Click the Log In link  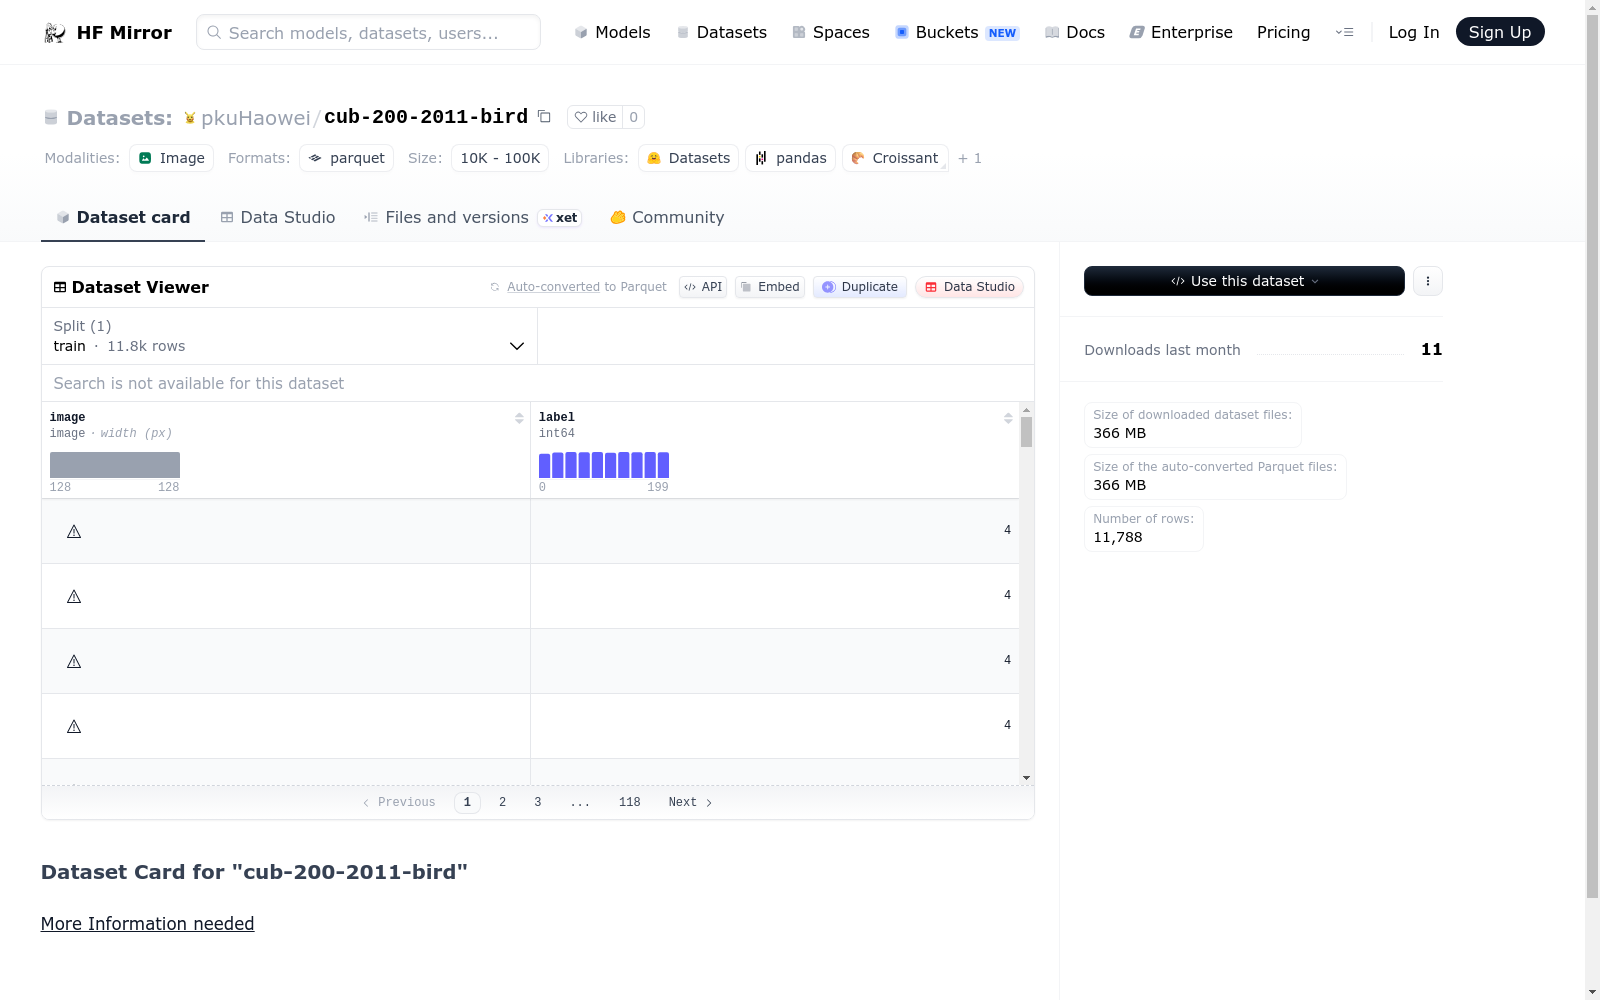(x=1414, y=32)
